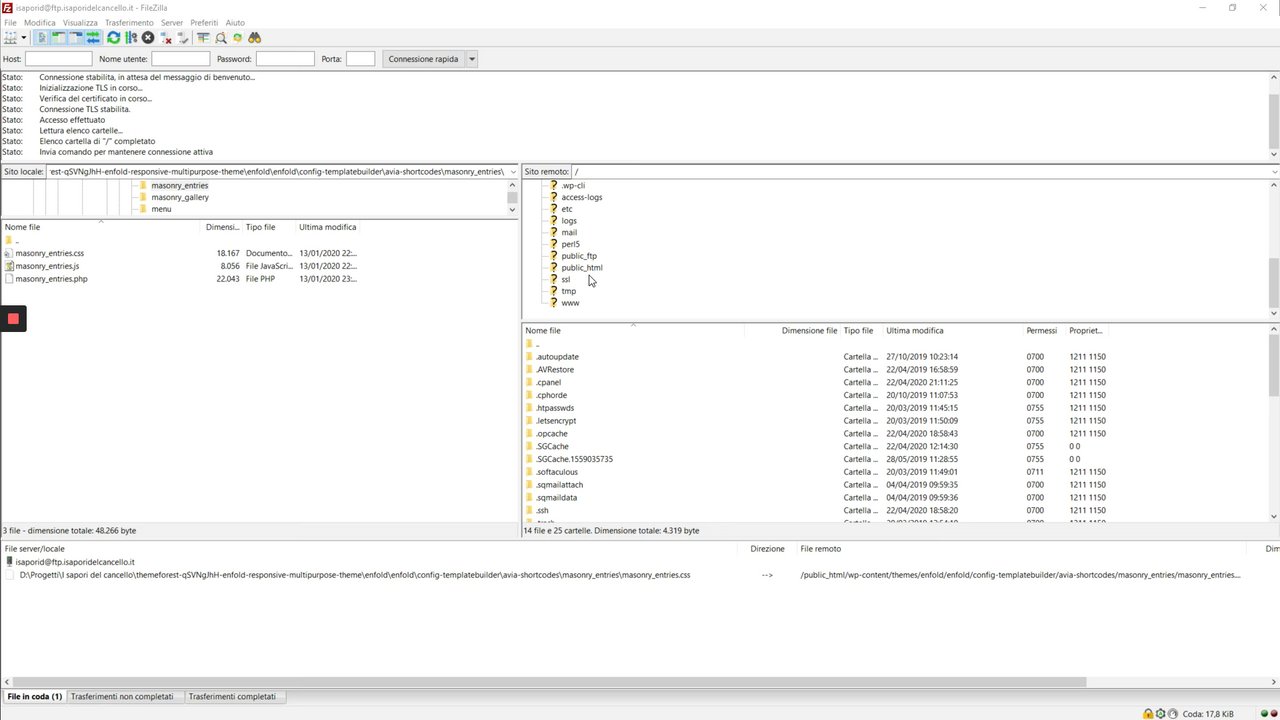The image size is (1280, 720).
Task: Select masonry_gallery folder in local tree
Action: point(180,197)
